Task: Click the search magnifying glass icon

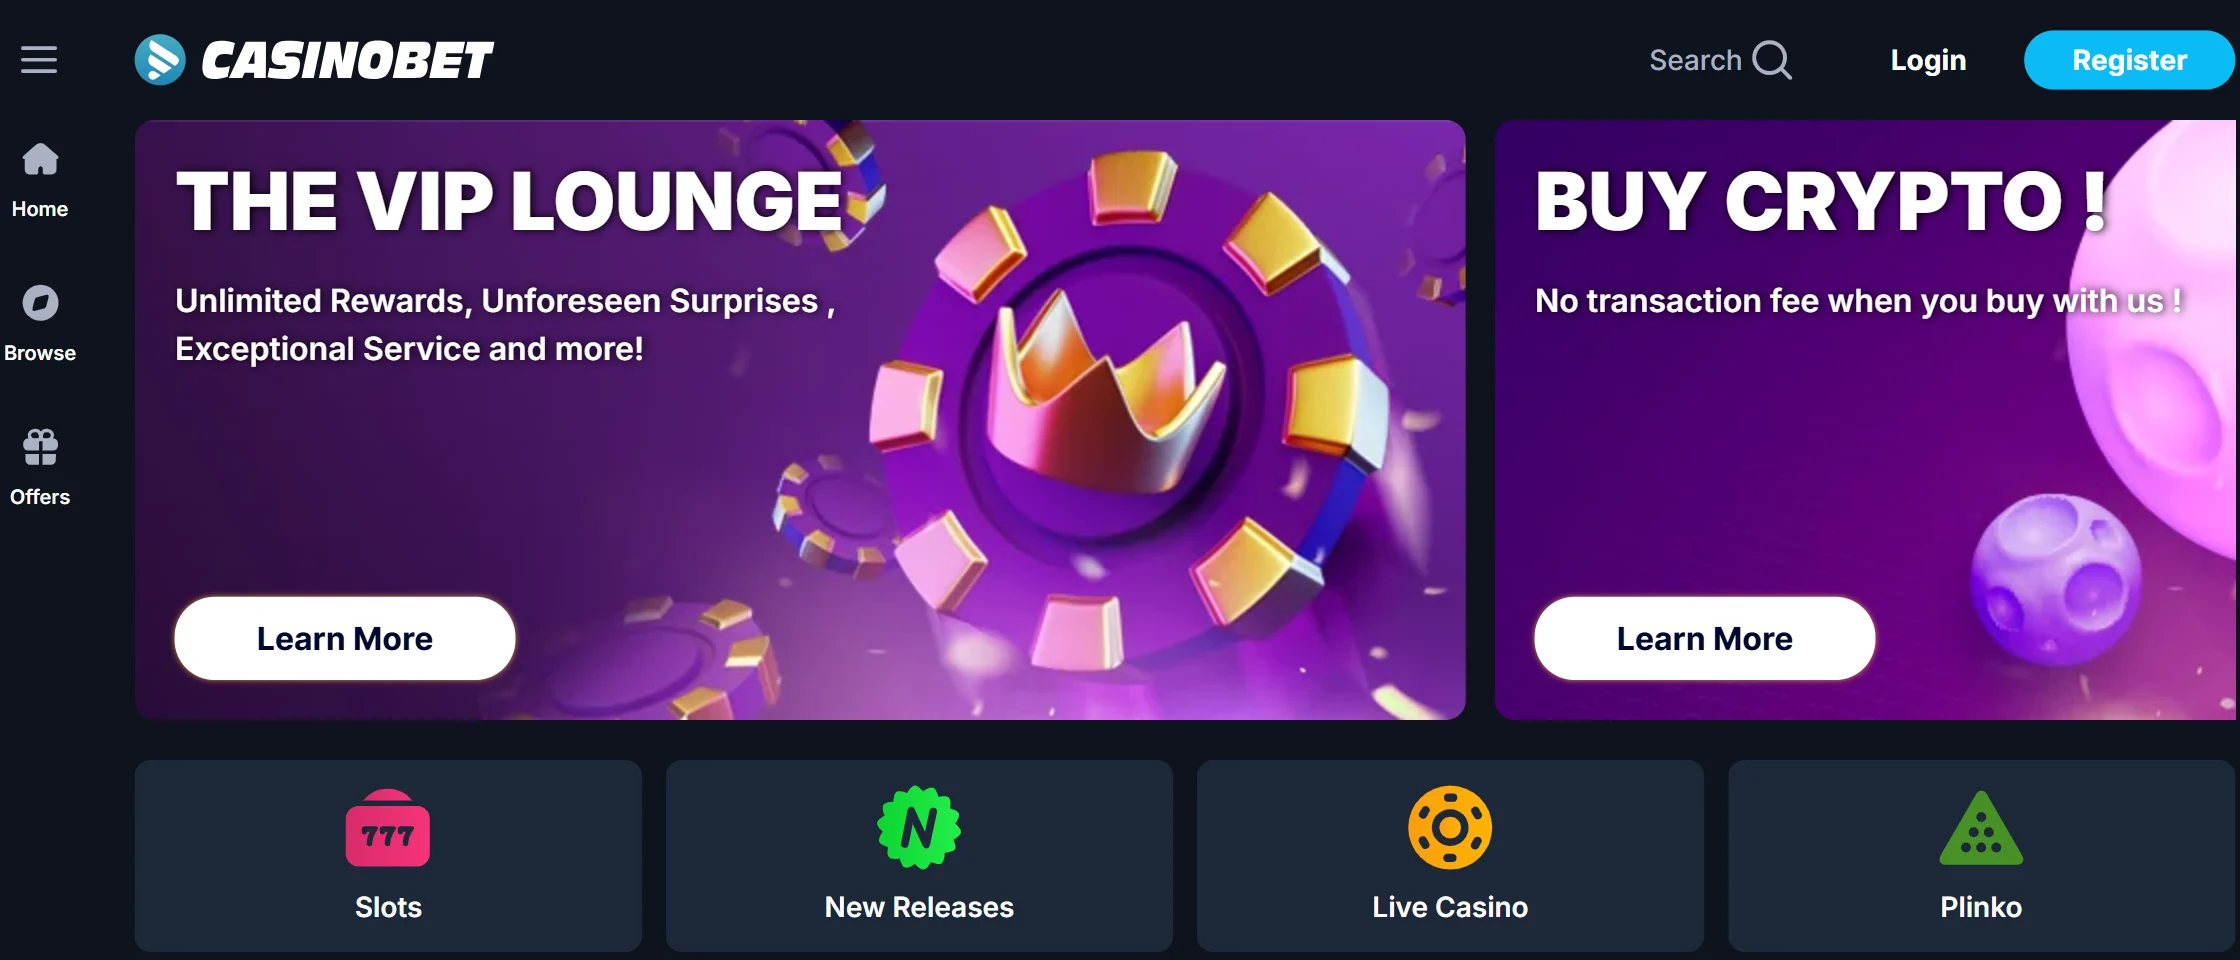Action: (x=1772, y=60)
